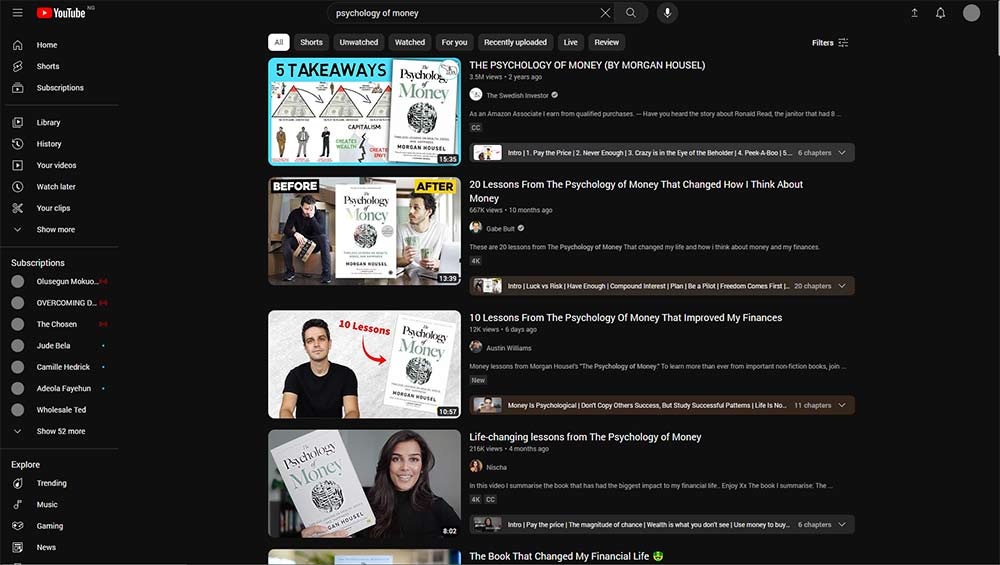Open Adeola Fayehun subscription channel

tap(62, 388)
